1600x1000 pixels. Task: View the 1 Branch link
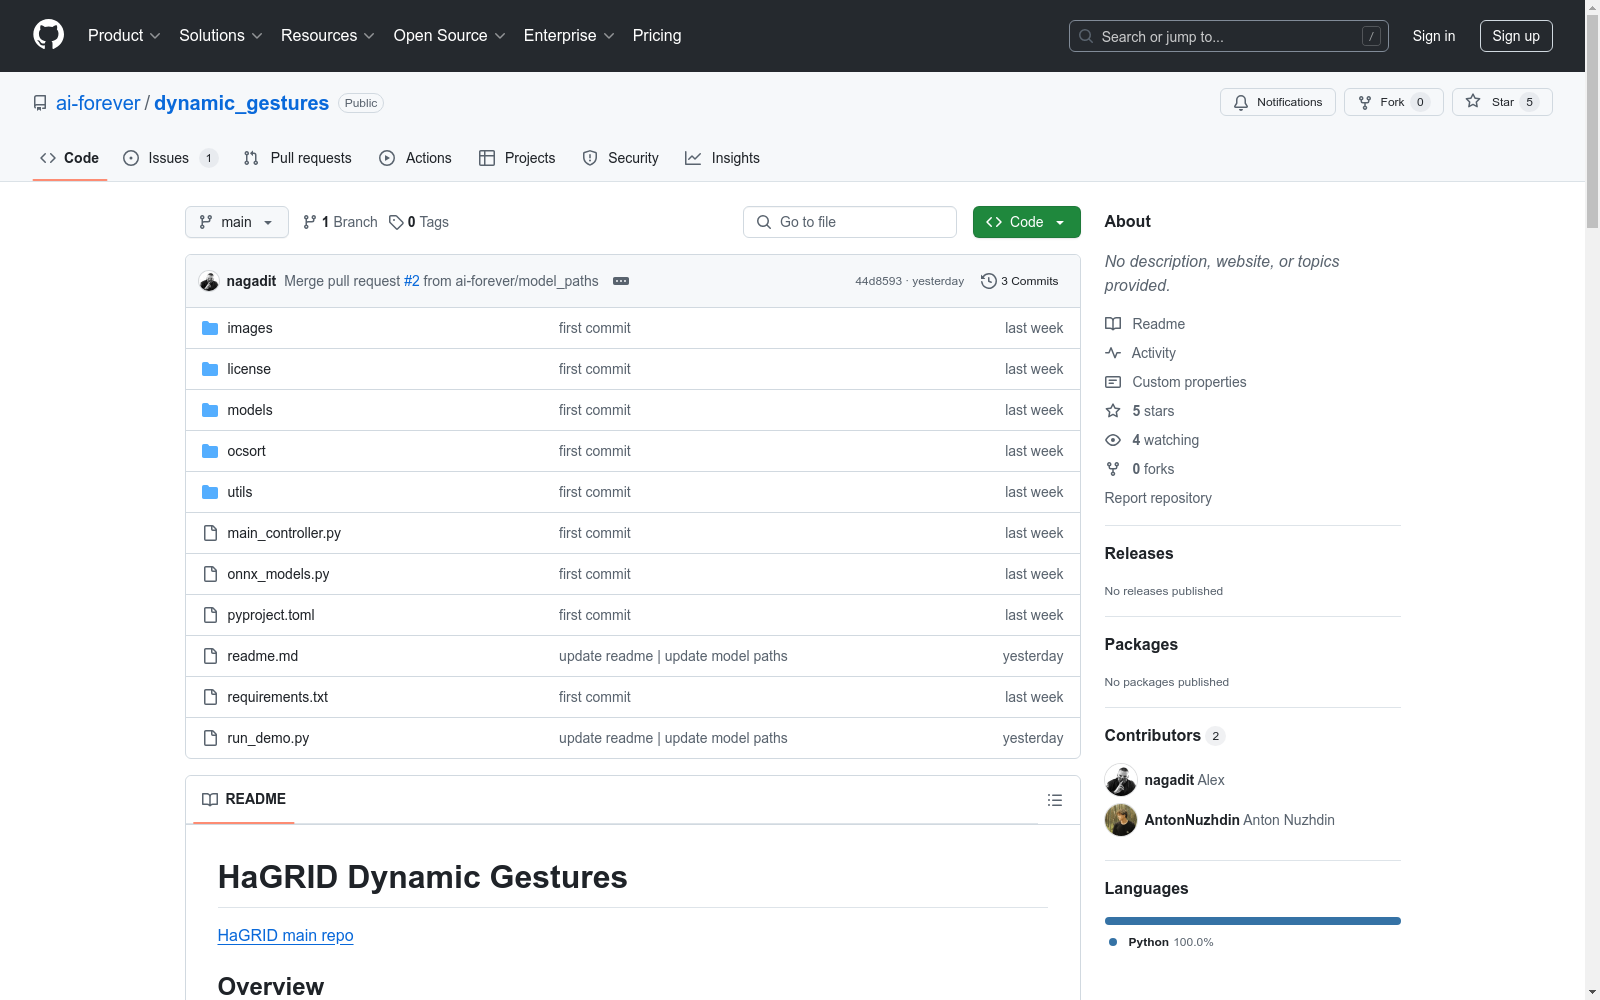(x=340, y=222)
